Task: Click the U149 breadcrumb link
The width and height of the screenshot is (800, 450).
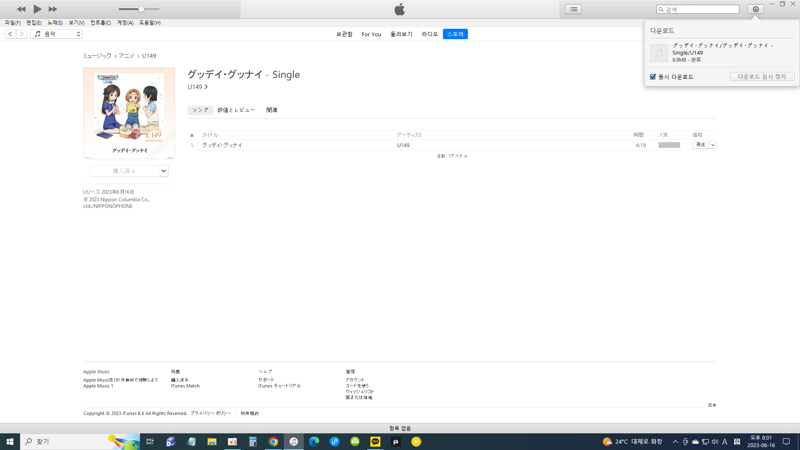Action: pyautogui.click(x=149, y=56)
